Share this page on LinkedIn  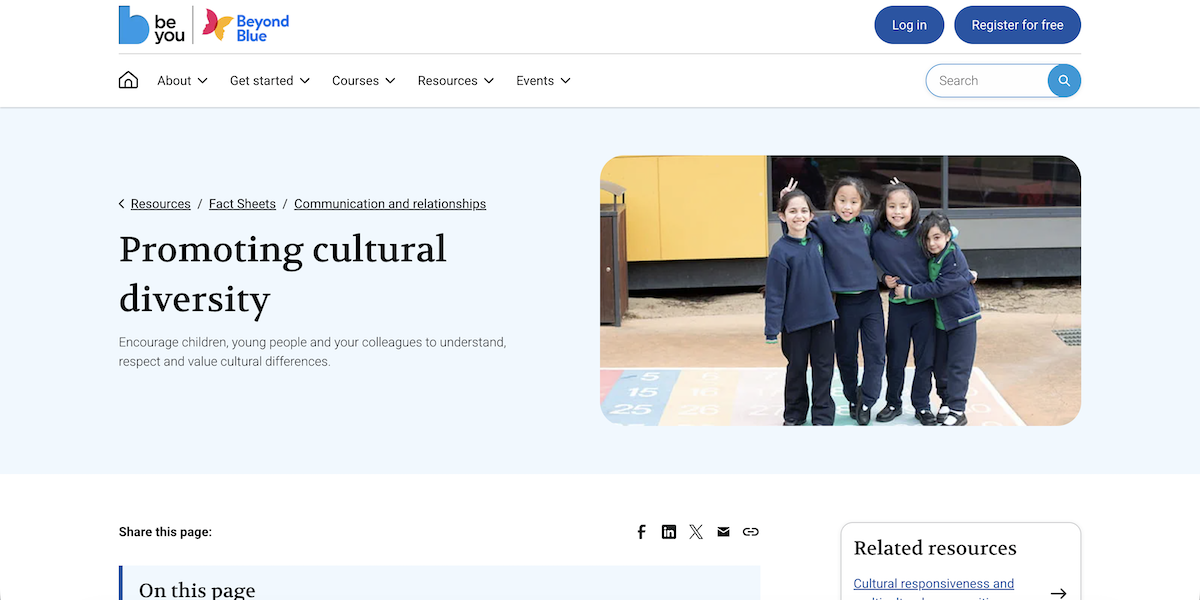(x=669, y=532)
